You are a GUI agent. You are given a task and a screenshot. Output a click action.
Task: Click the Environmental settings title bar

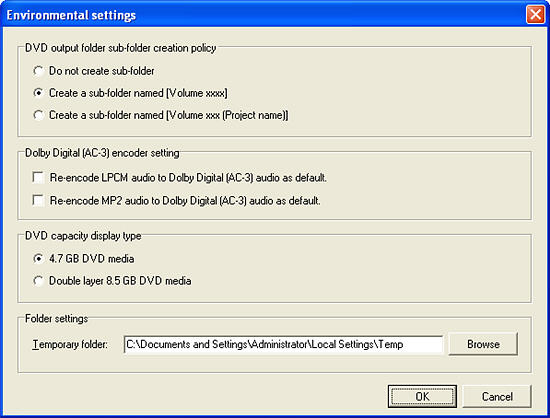point(263,15)
